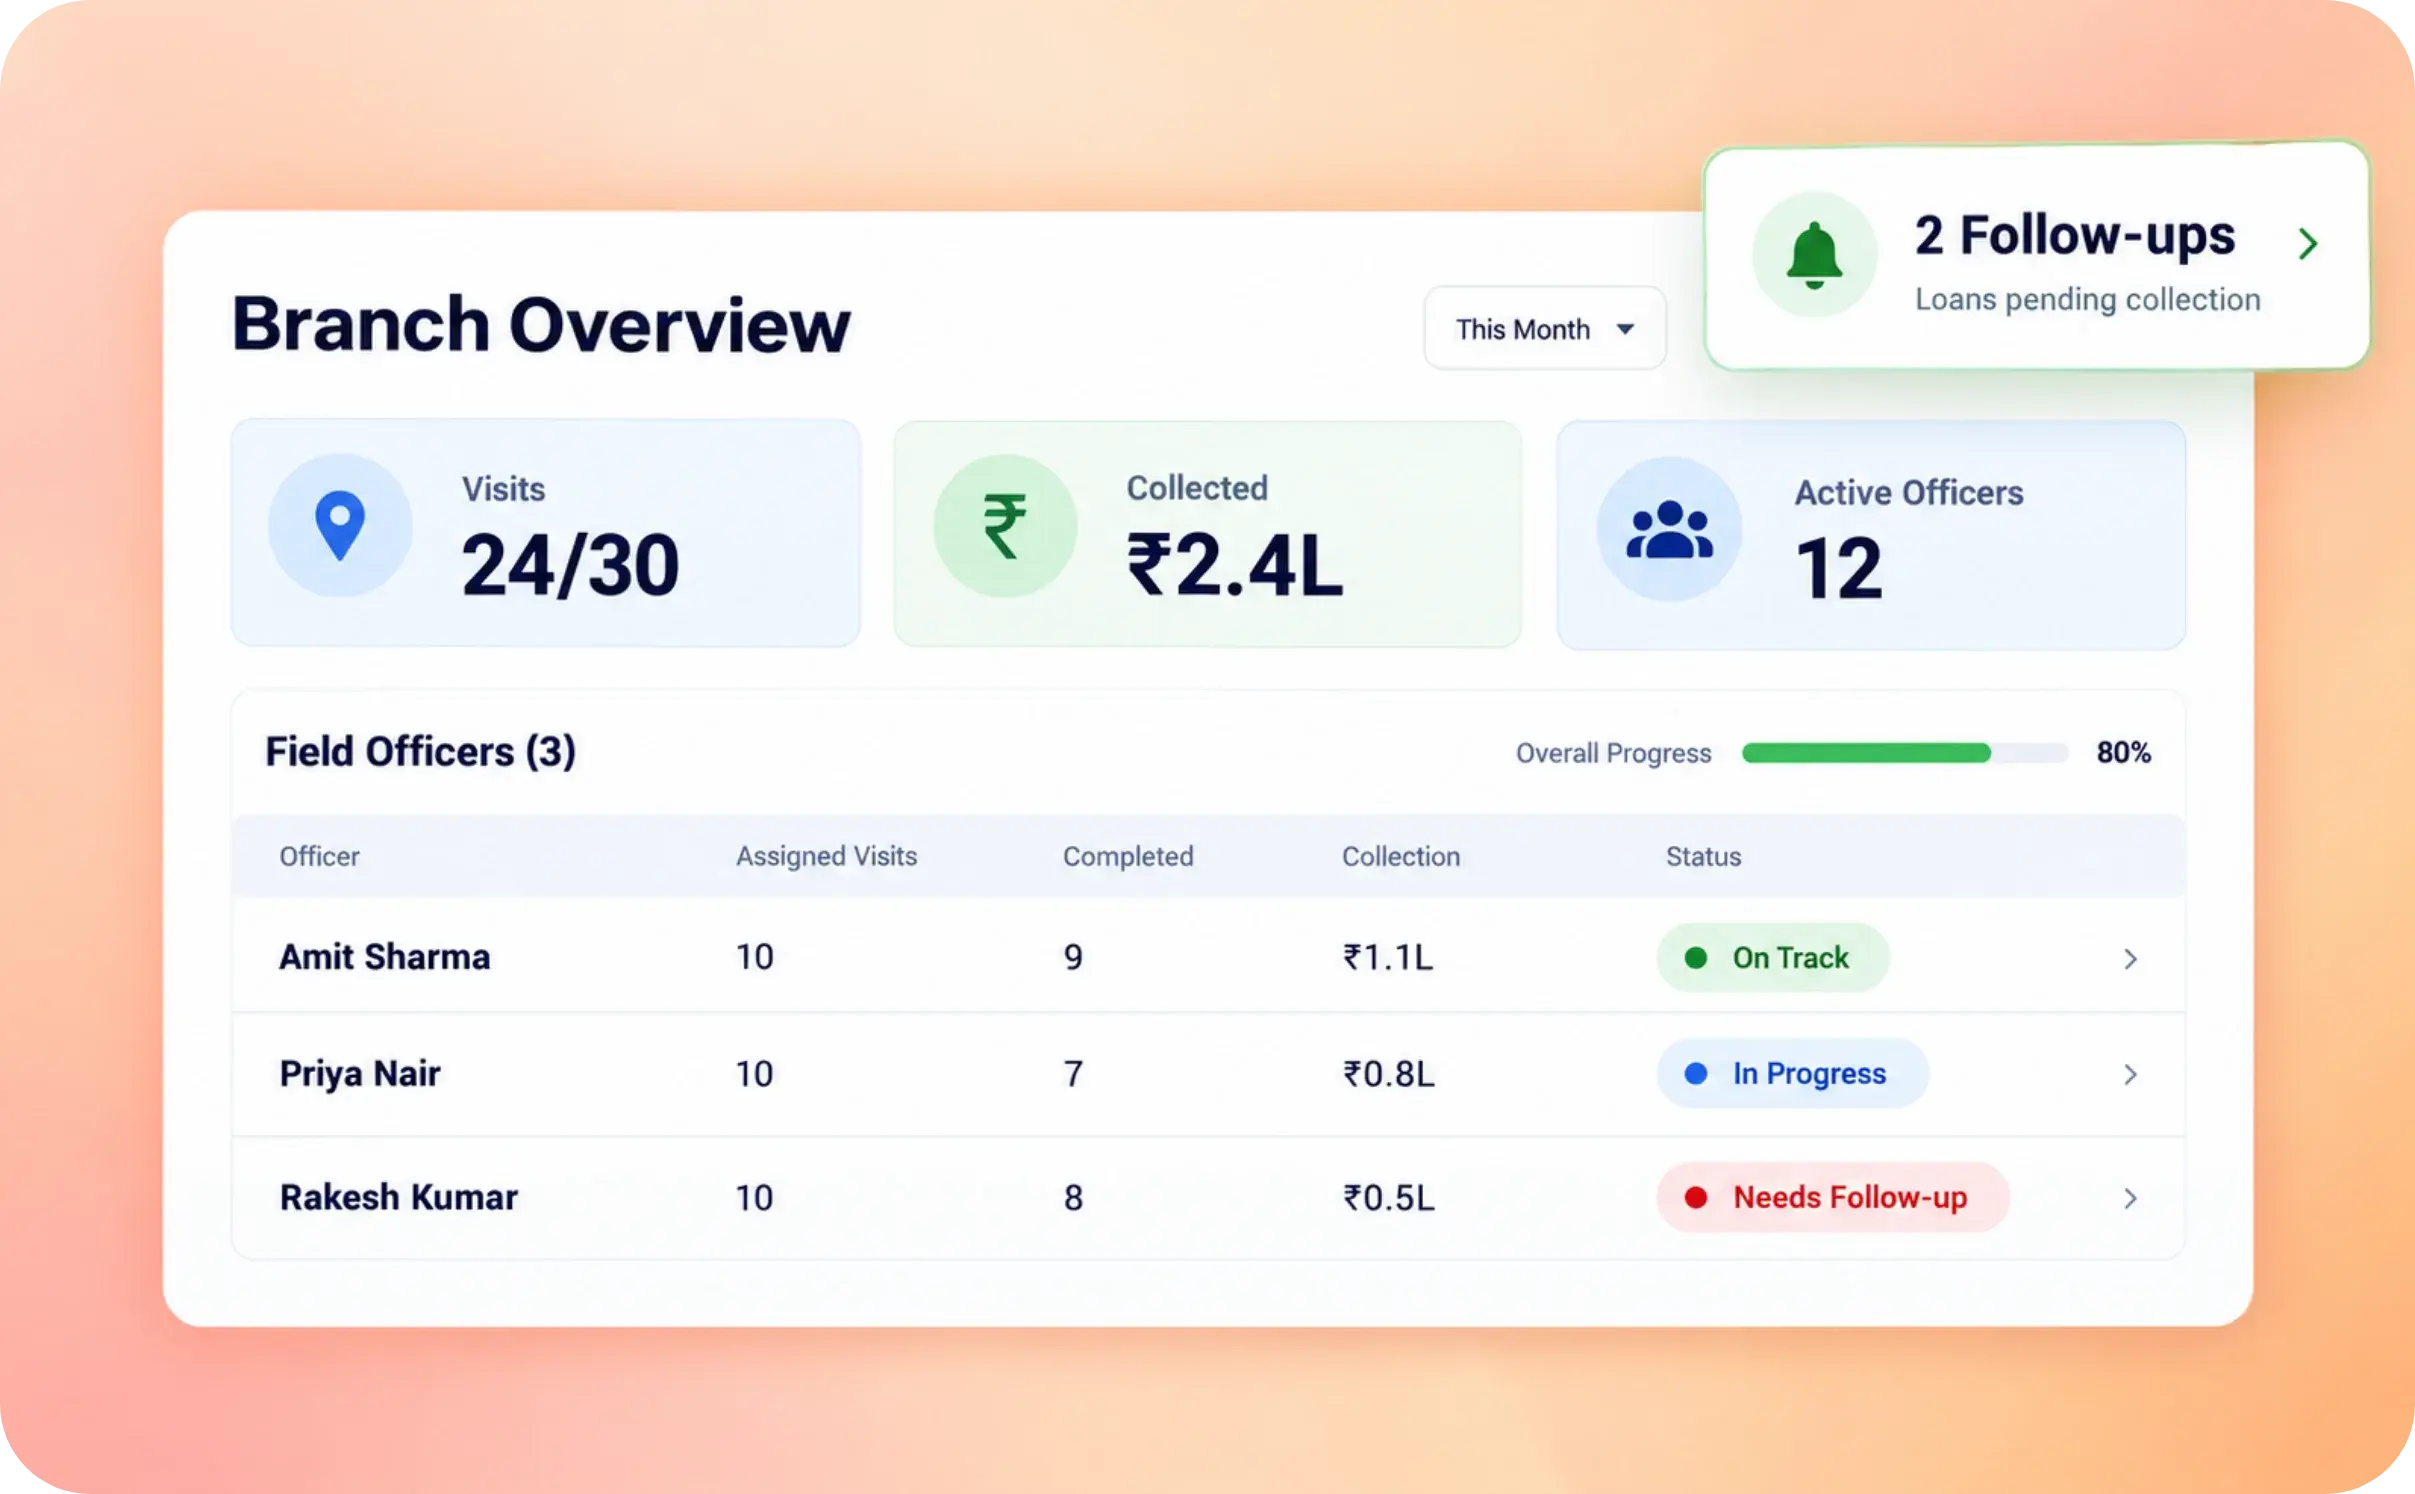The height and width of the screenshot is (1494, 2415).
Task: Open the 2 Follow-ups notification title
Action: 2074,236
